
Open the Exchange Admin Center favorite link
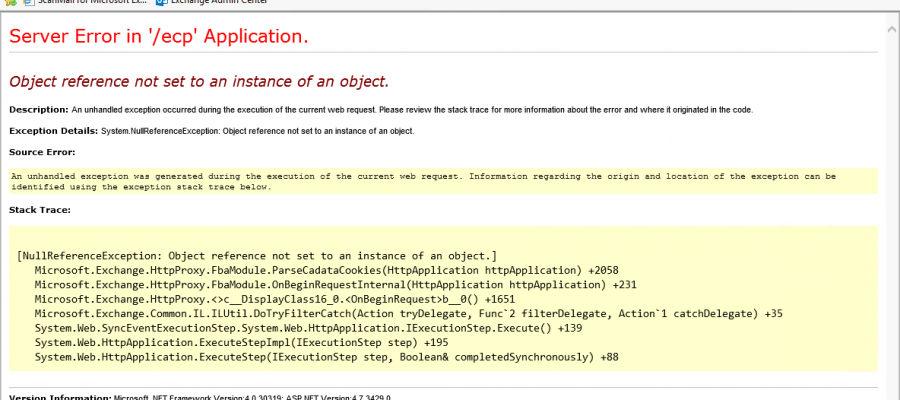(216, 4)
